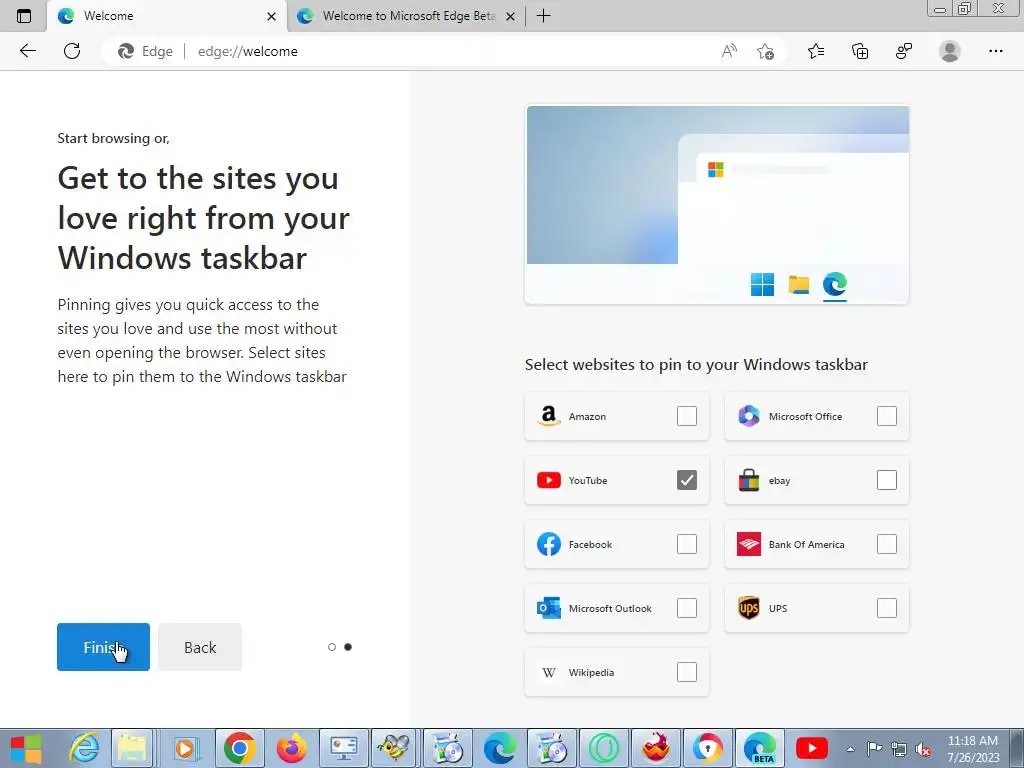Reload the welcome page
Image resolution: width=1024 pixels, height=768 pixels.
pos(72,51)
